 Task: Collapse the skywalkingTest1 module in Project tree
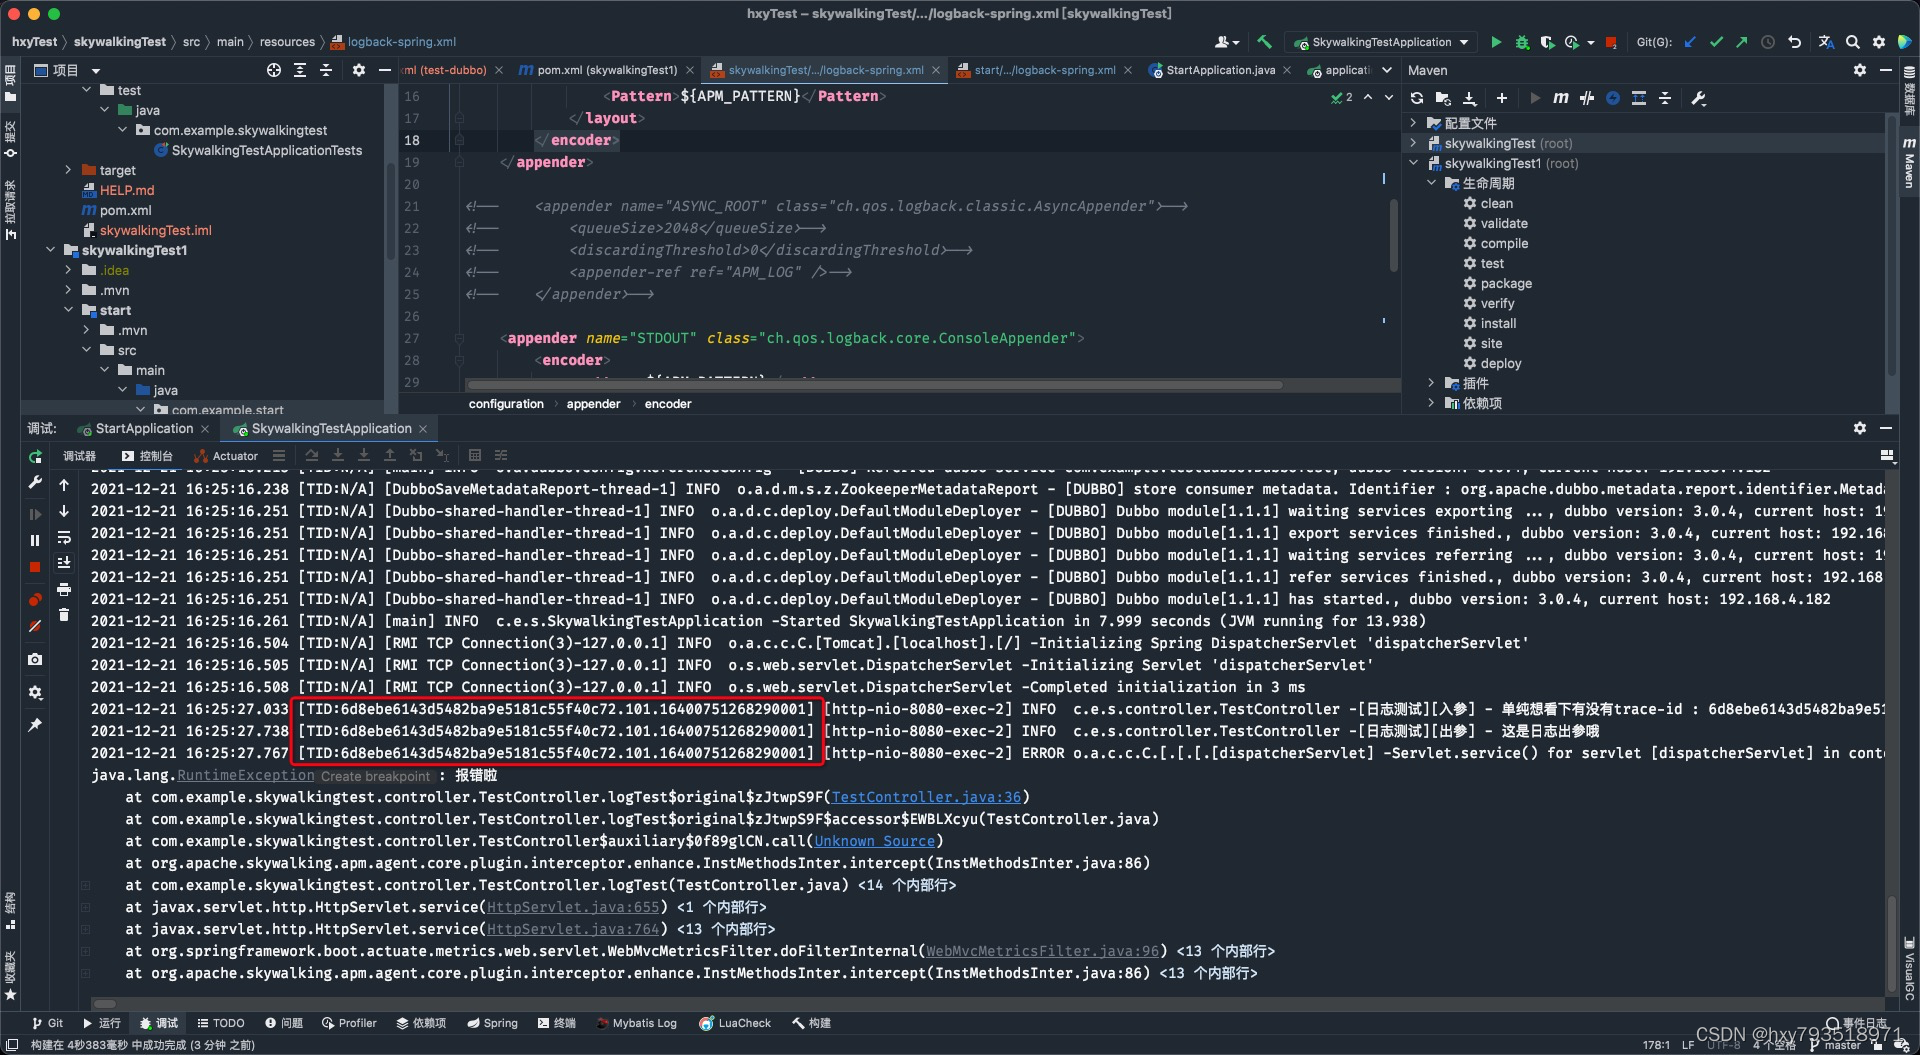[x=50, y=250]
